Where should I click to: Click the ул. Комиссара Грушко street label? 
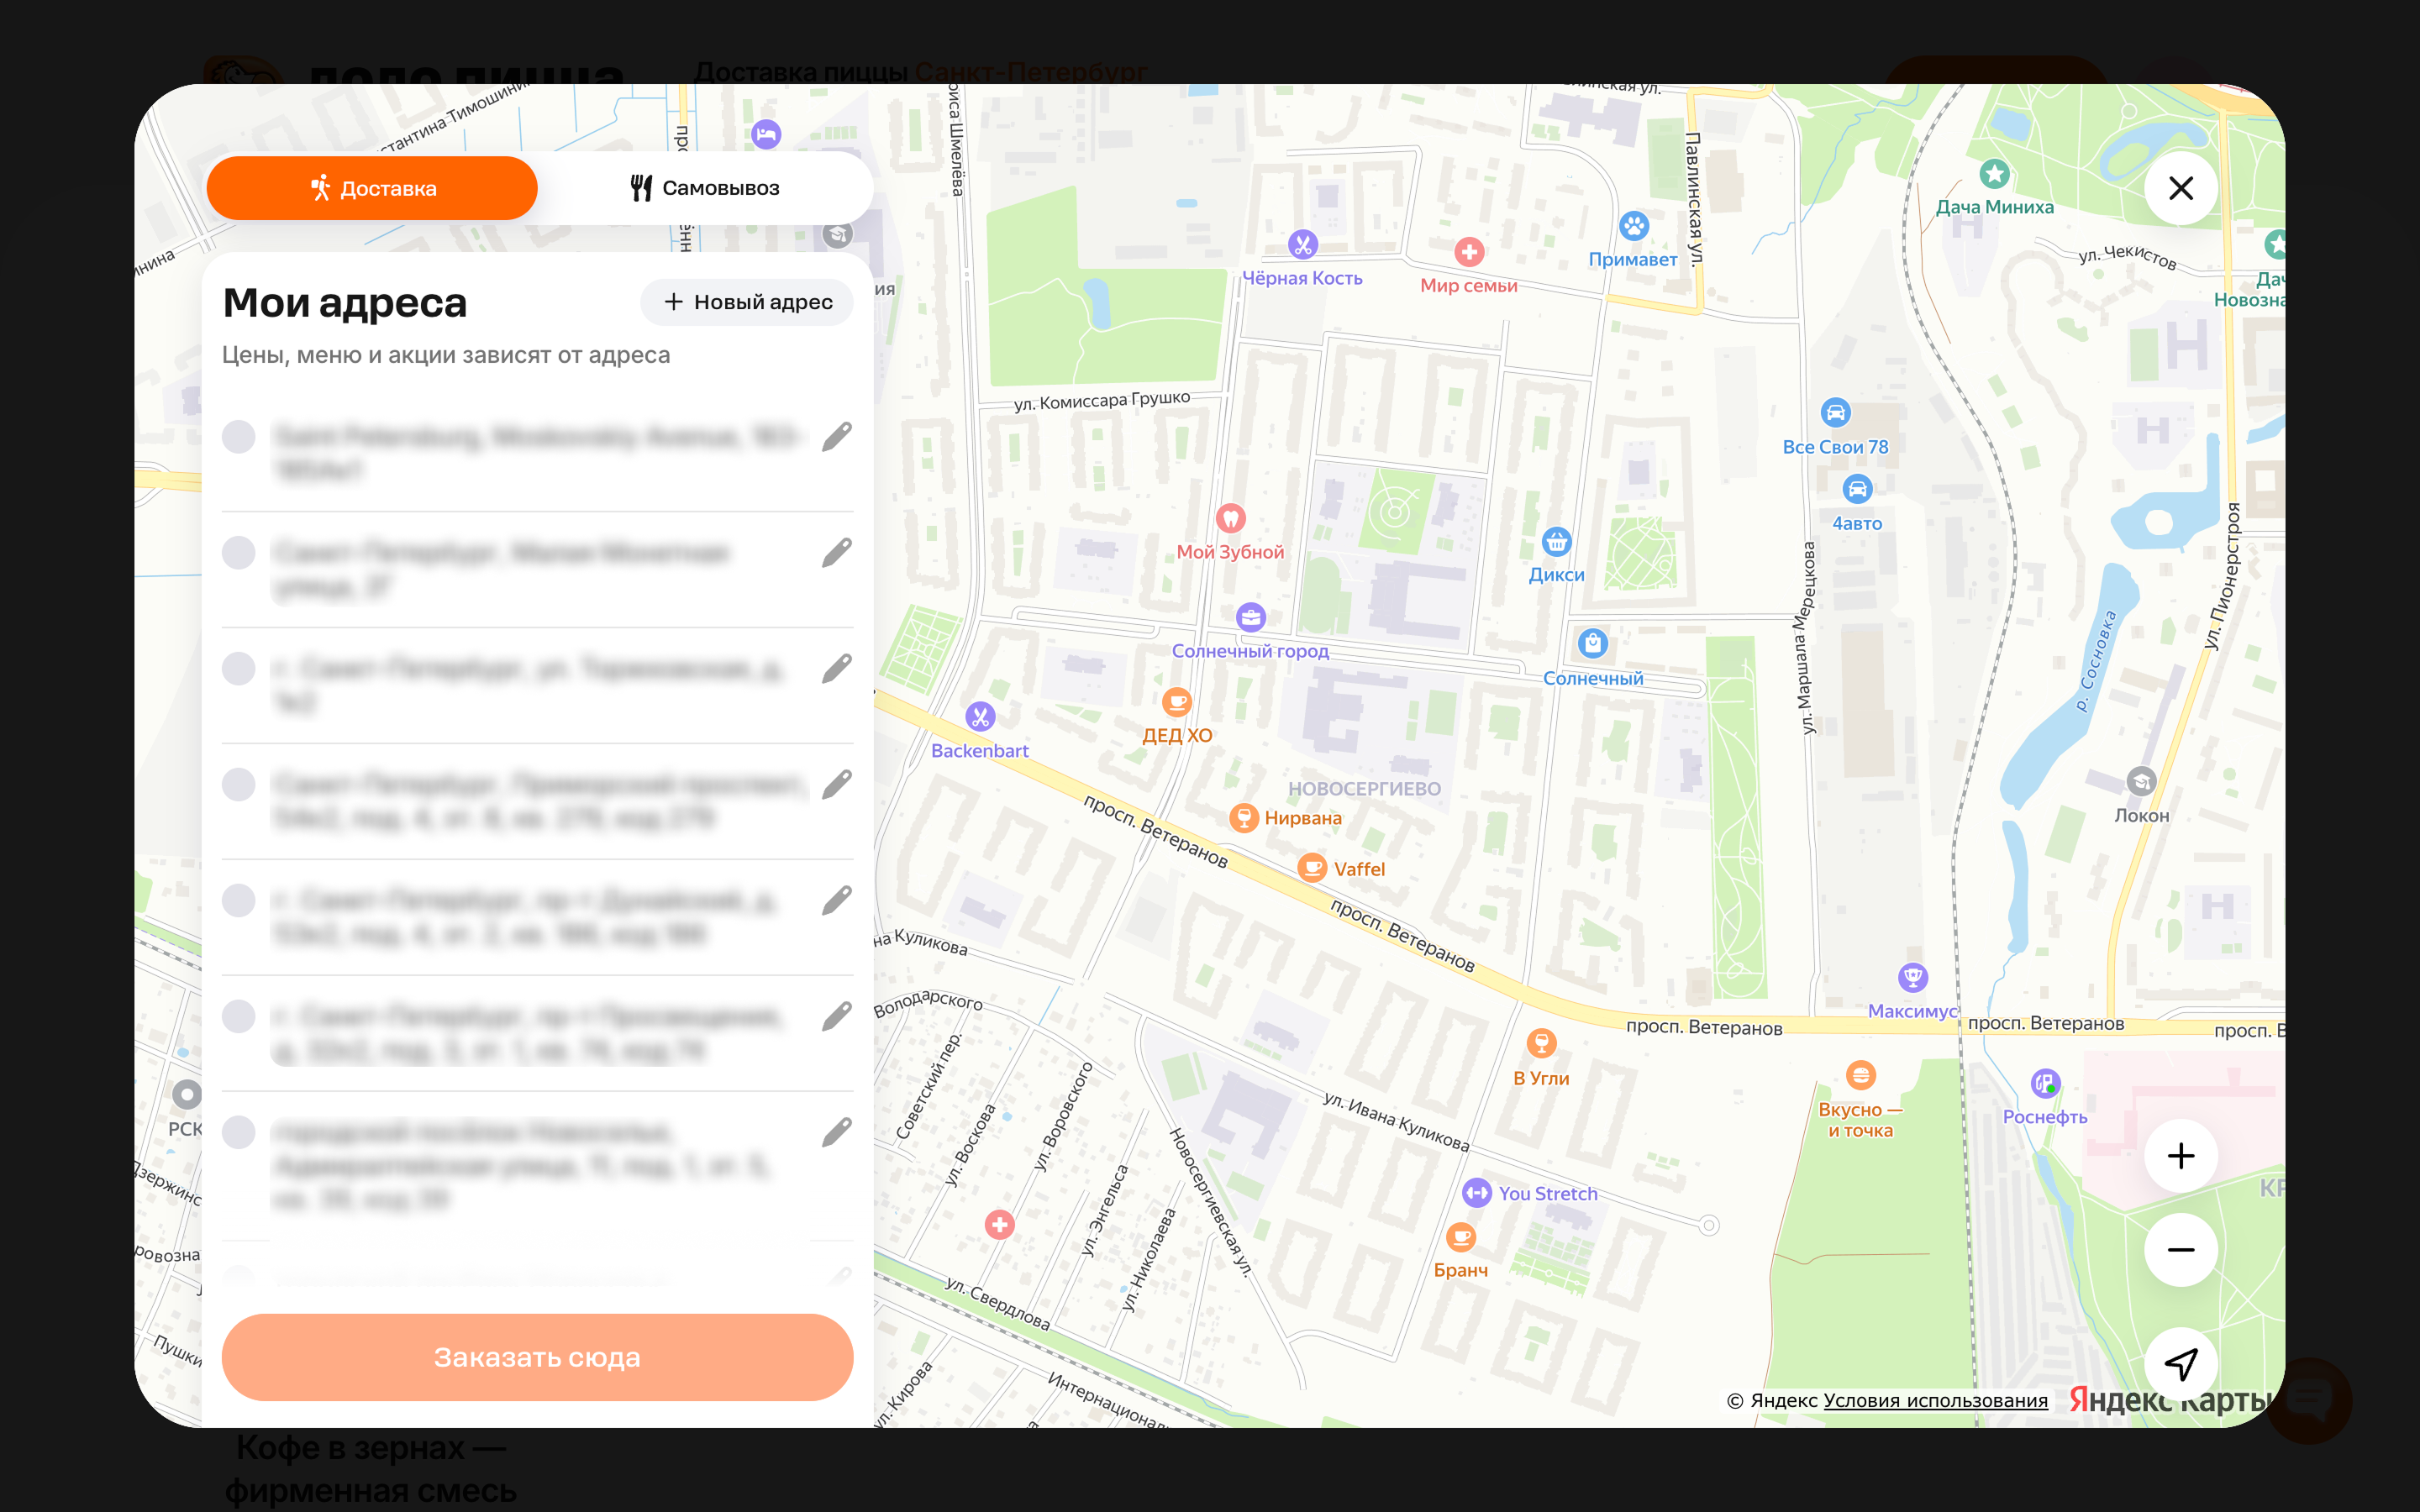tap(1102, 401)
